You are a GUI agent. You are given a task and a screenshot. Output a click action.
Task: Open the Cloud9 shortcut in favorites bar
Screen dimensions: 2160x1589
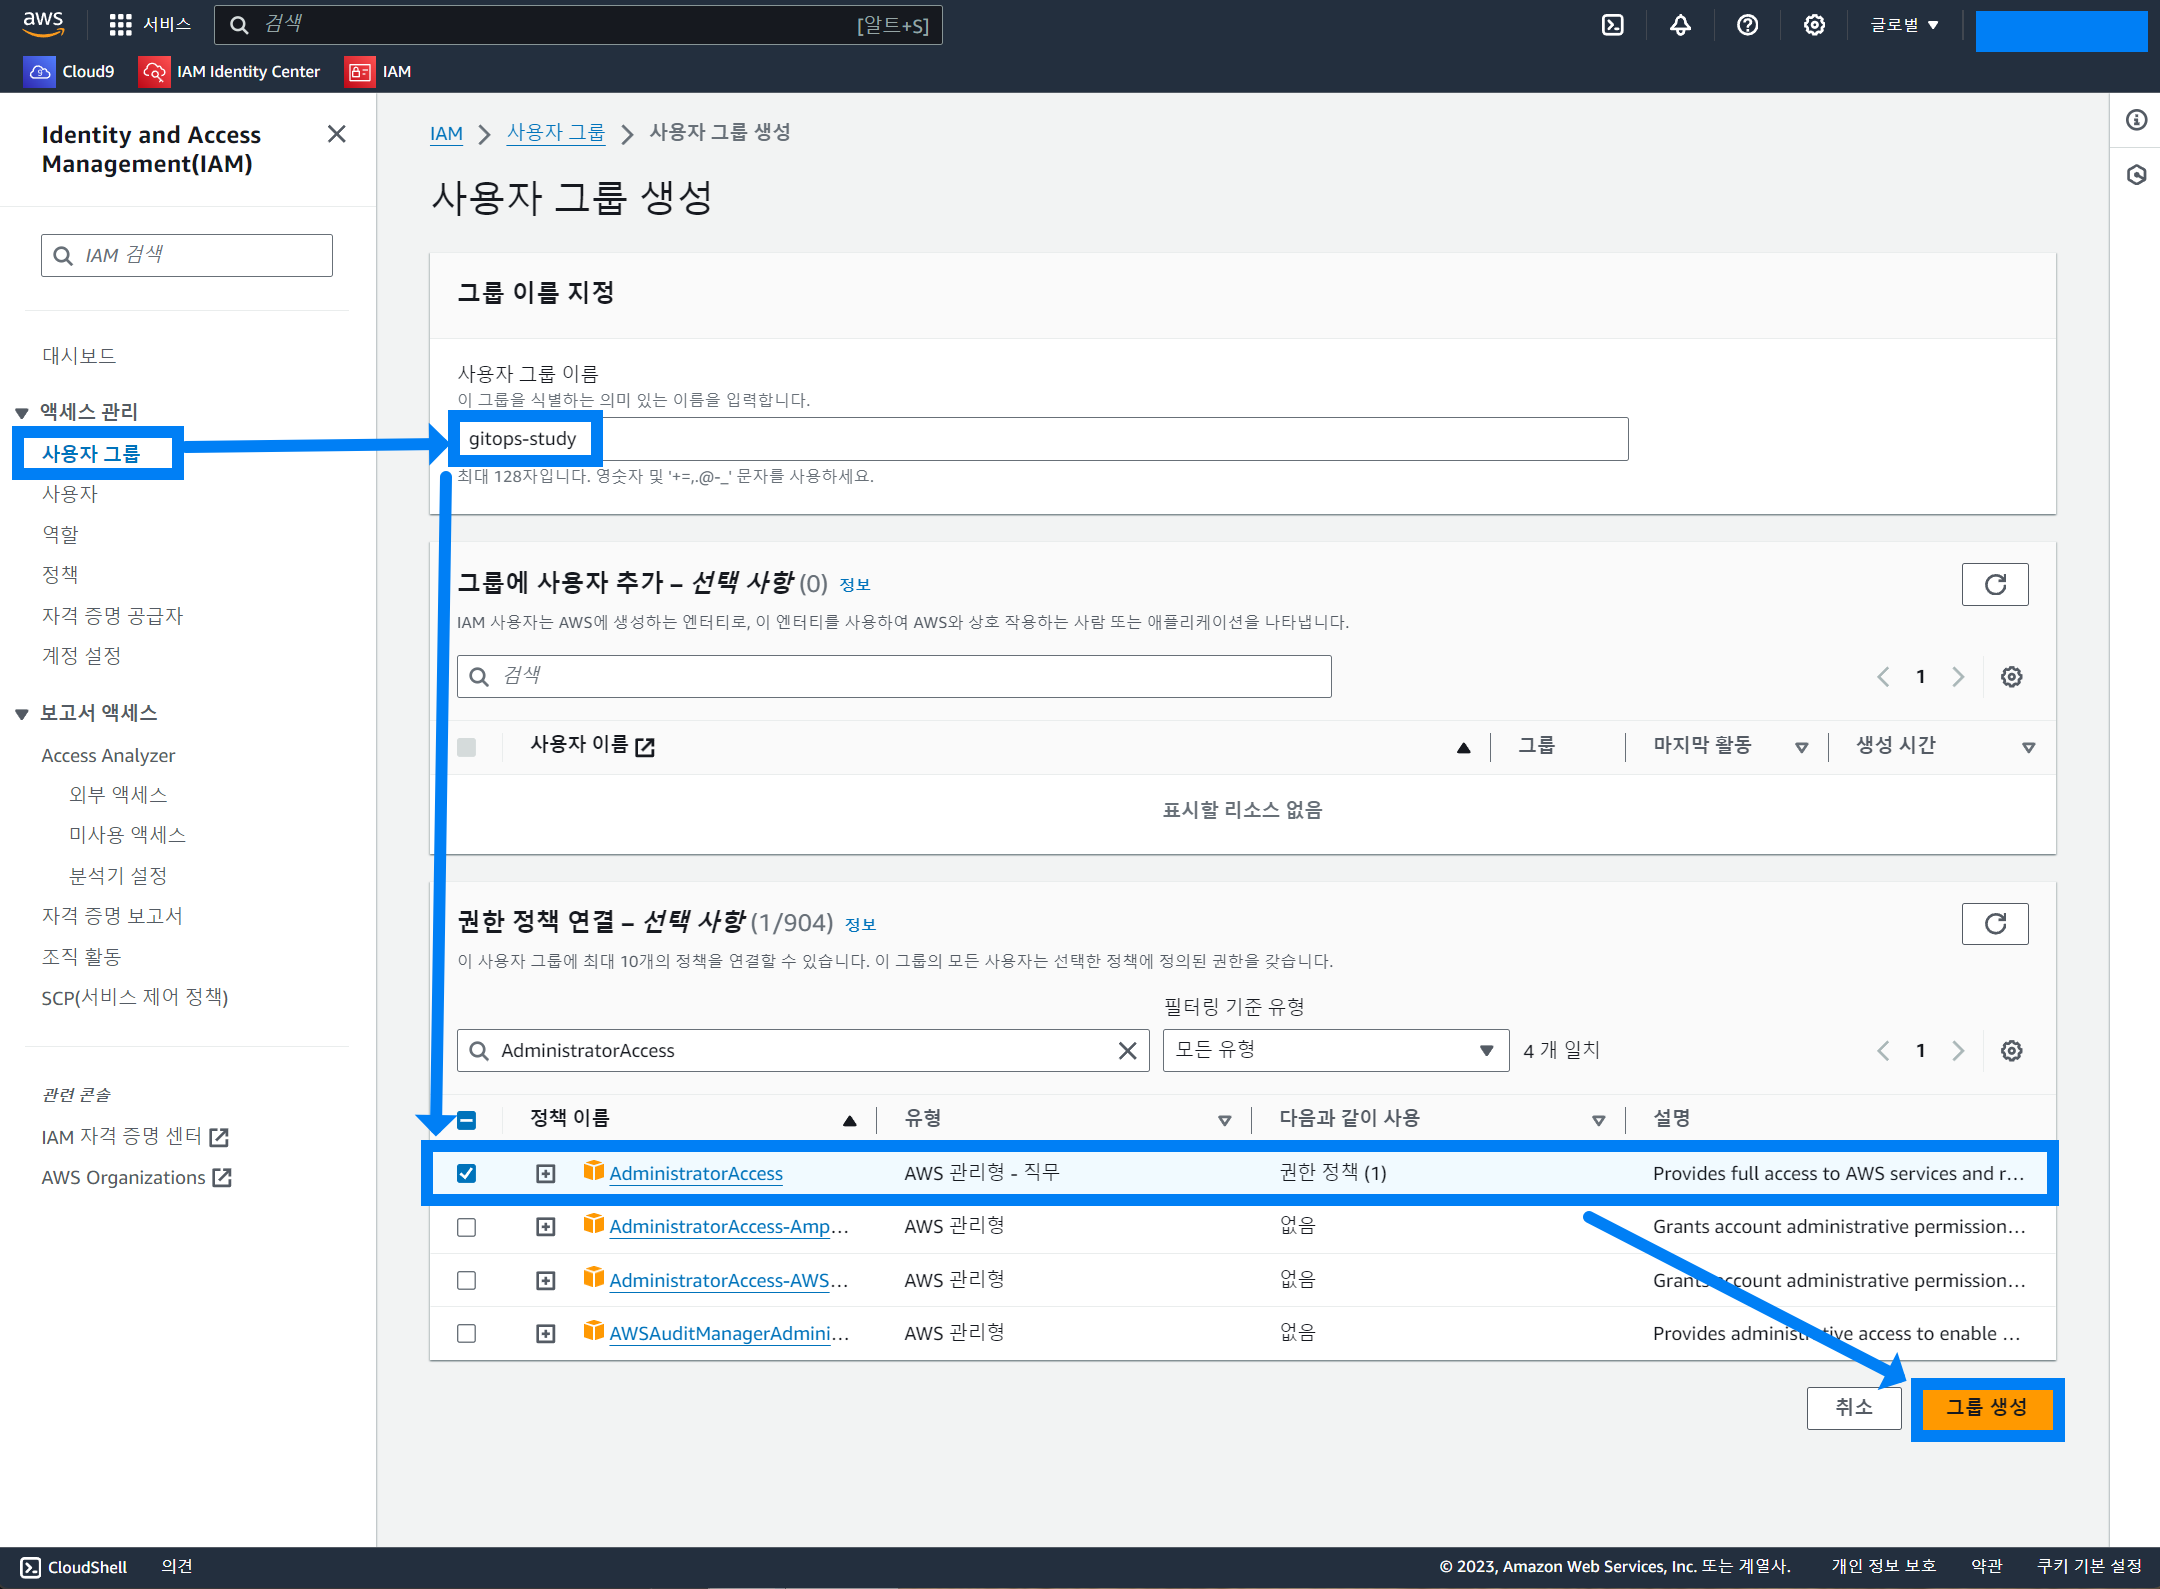coord(70,72)
